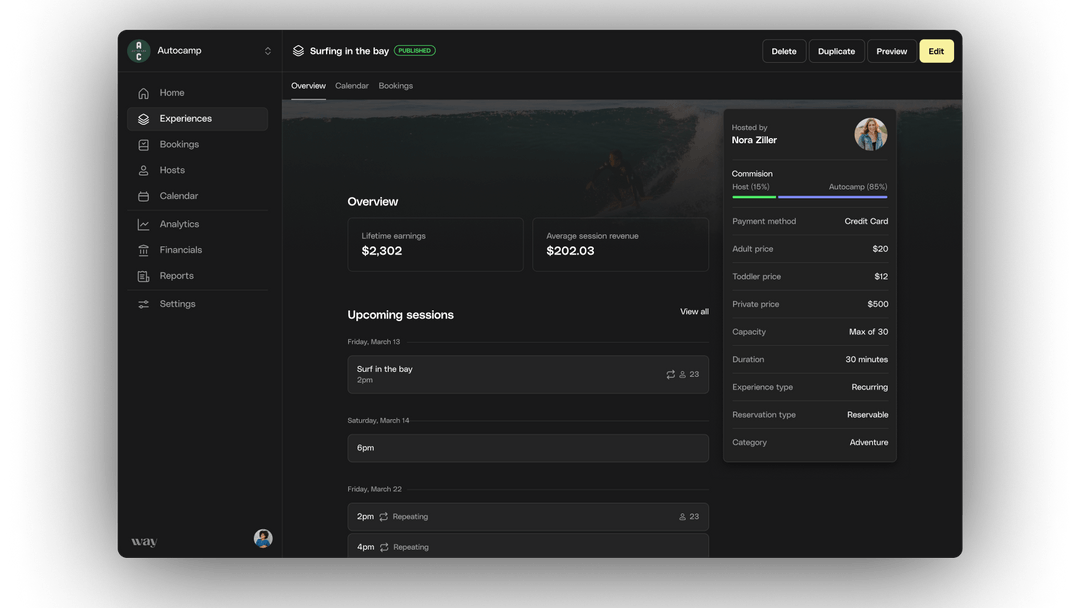Click the Duplicate button
The image size is (1080, 608).
836,51
